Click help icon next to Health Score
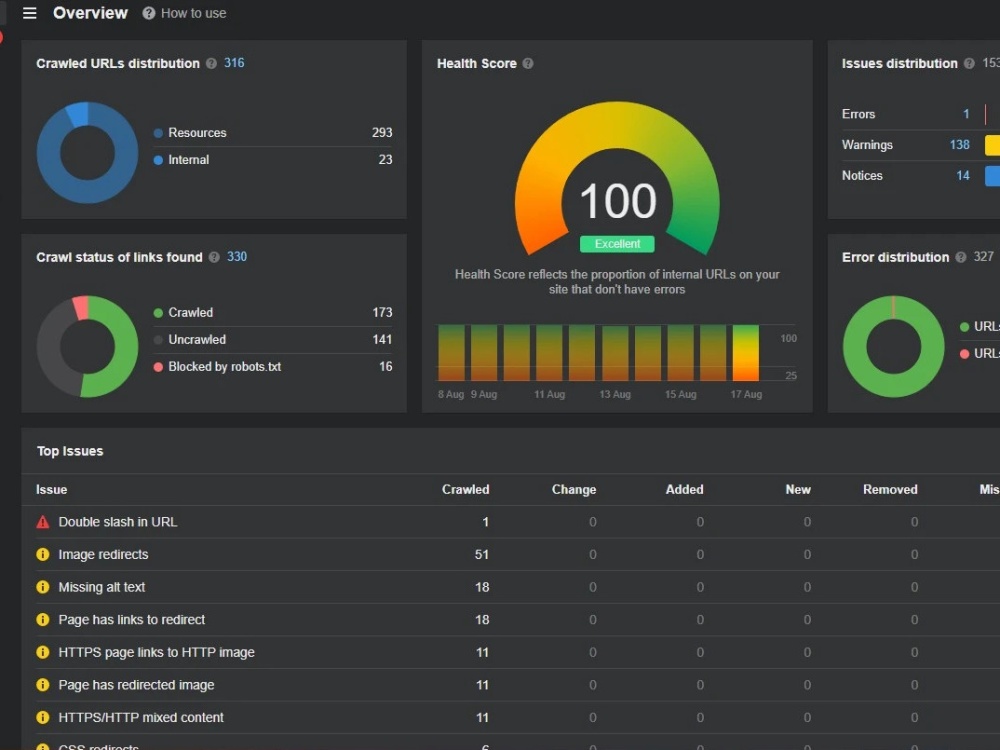Viewport: 1000px width, 750px height. coord(527,64)
